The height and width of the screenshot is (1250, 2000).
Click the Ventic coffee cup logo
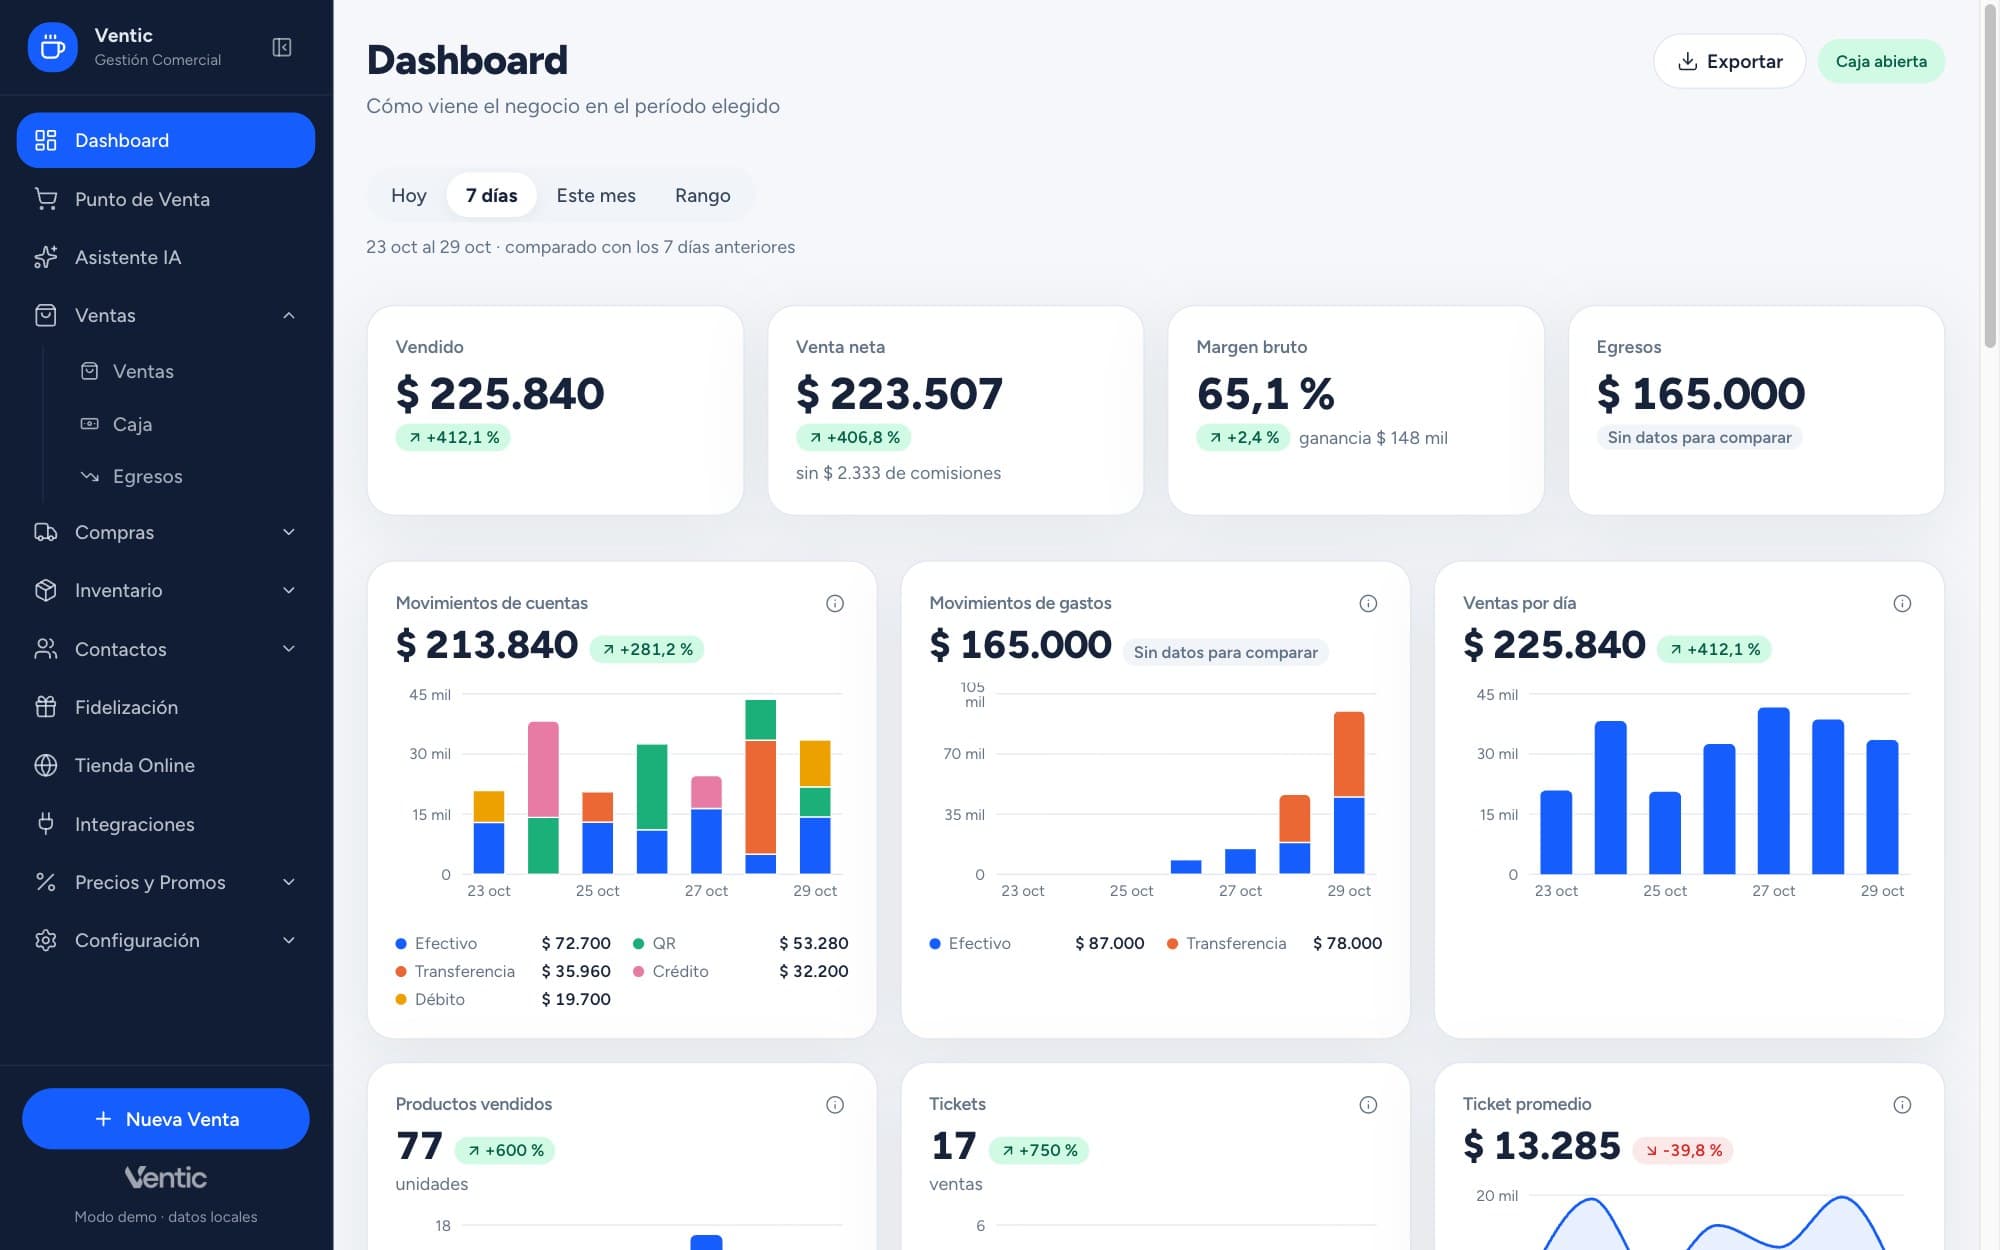(53, 47)
